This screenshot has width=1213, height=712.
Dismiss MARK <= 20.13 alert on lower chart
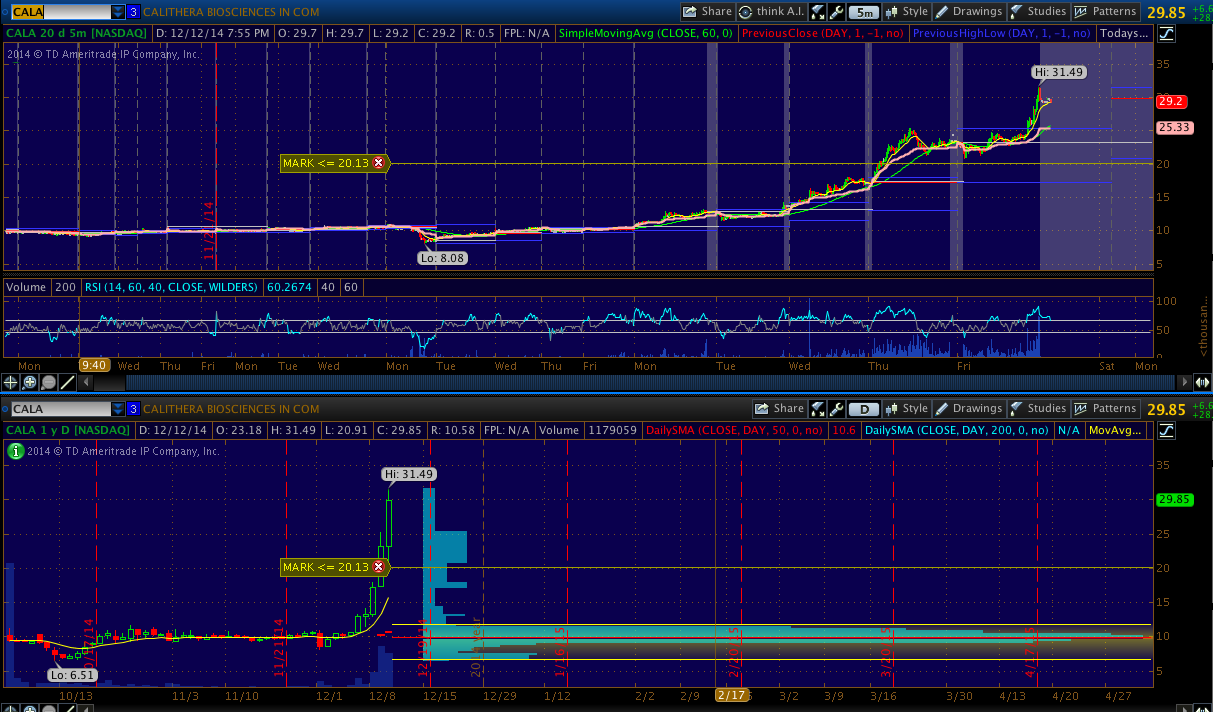click(x=378, y=567)
